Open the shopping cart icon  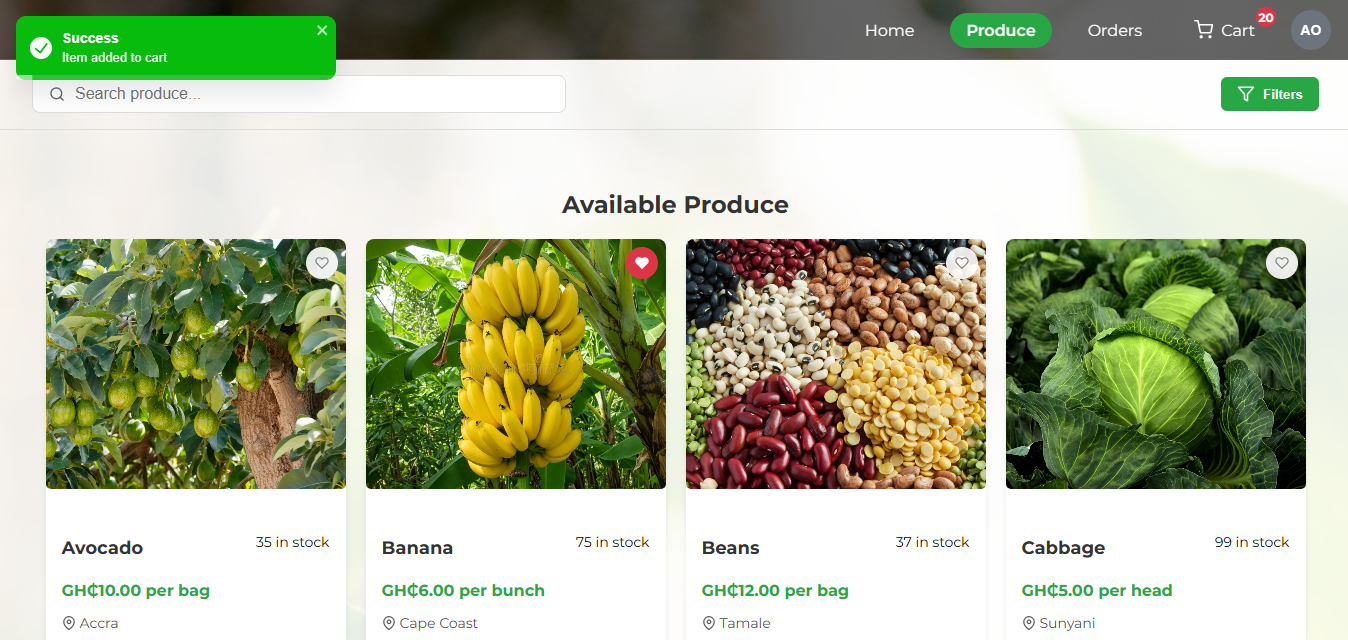(1204, 30)
